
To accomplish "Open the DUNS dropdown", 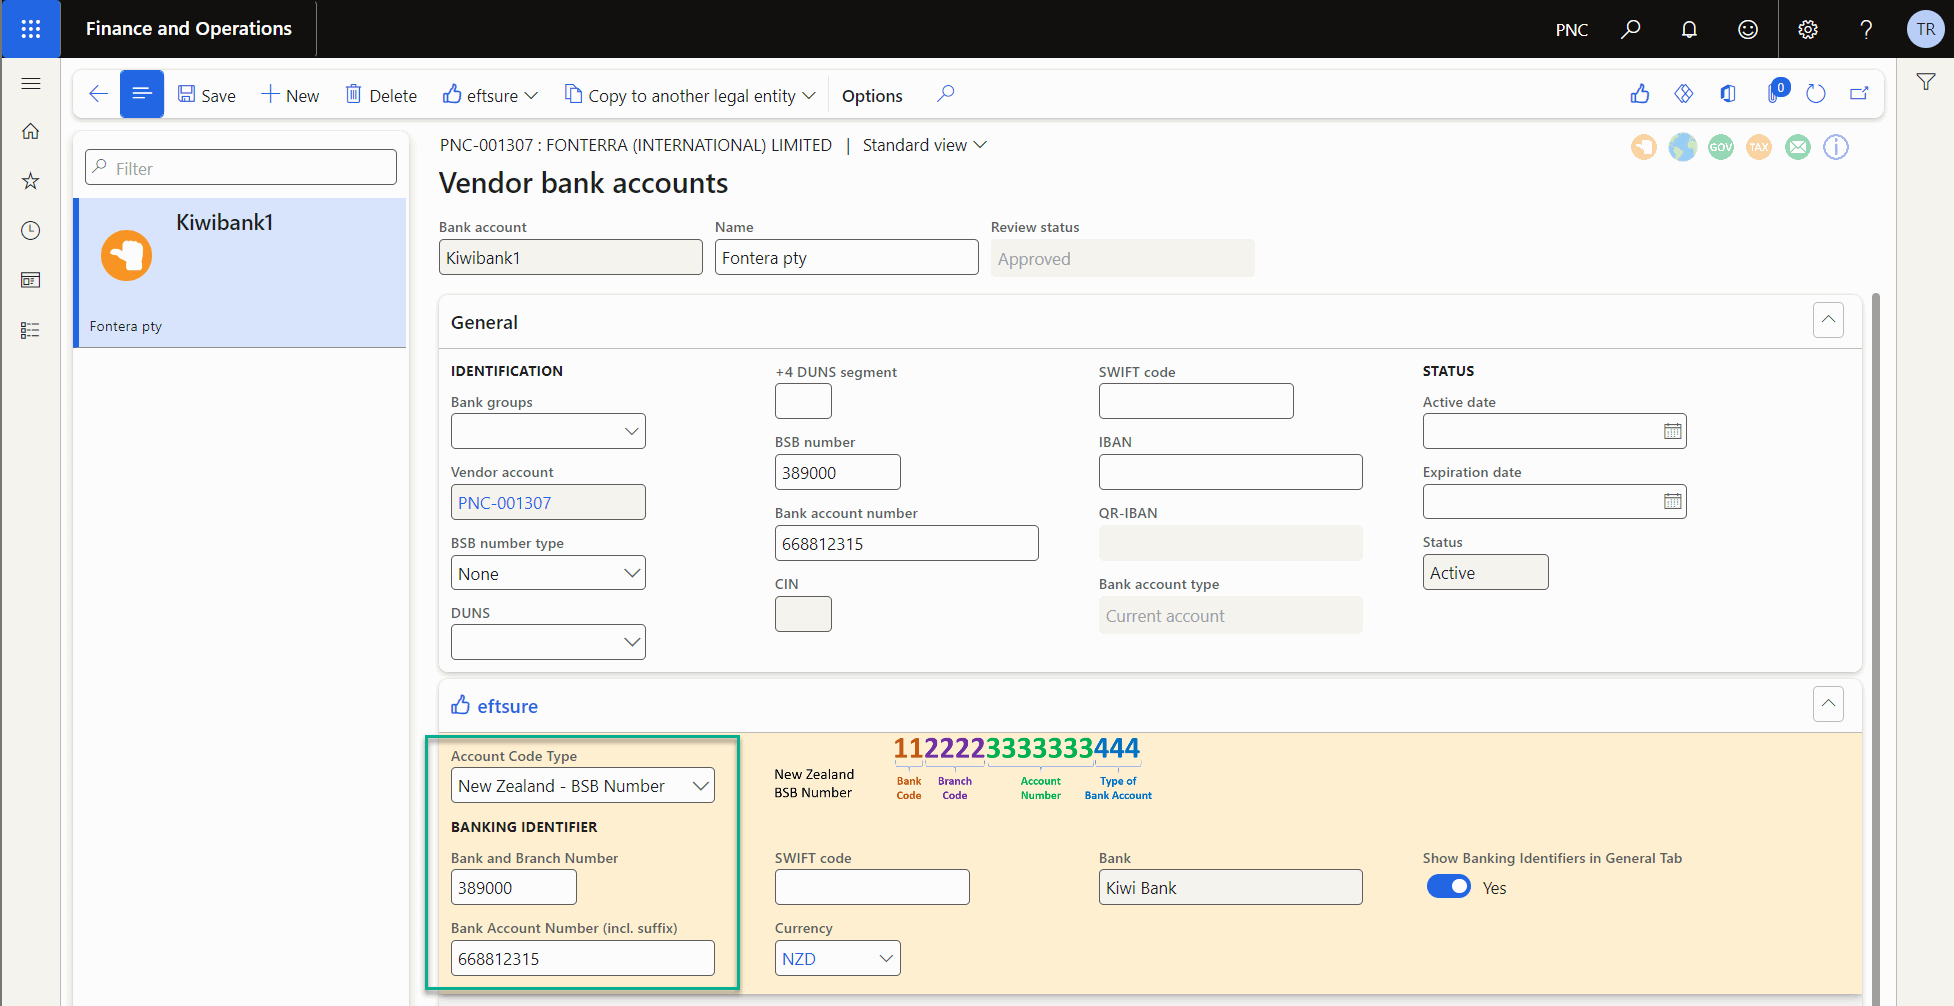I will tap(631, 642).
